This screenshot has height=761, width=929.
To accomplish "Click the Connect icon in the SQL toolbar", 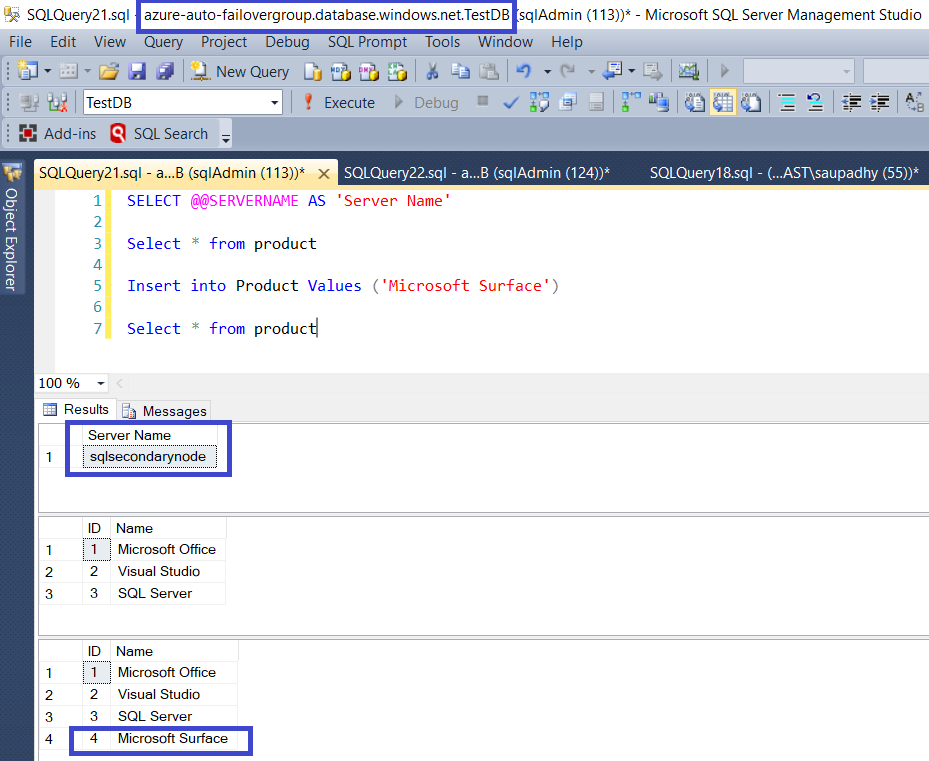I will coord(28,103).
